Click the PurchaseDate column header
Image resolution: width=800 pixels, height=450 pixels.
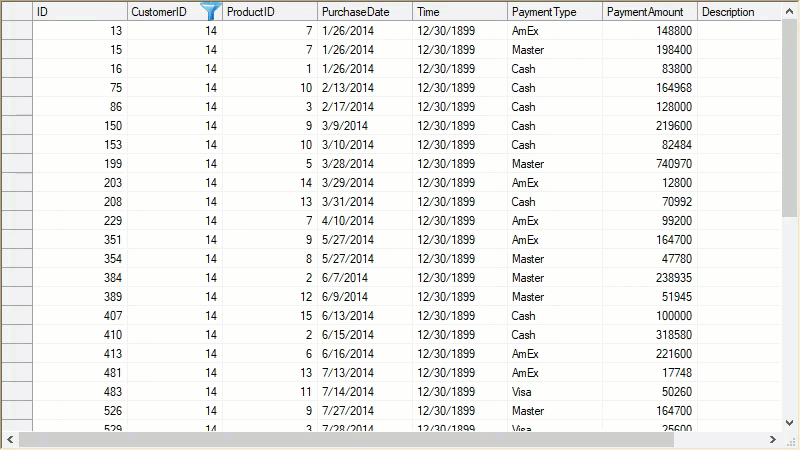tap(365, 12)
